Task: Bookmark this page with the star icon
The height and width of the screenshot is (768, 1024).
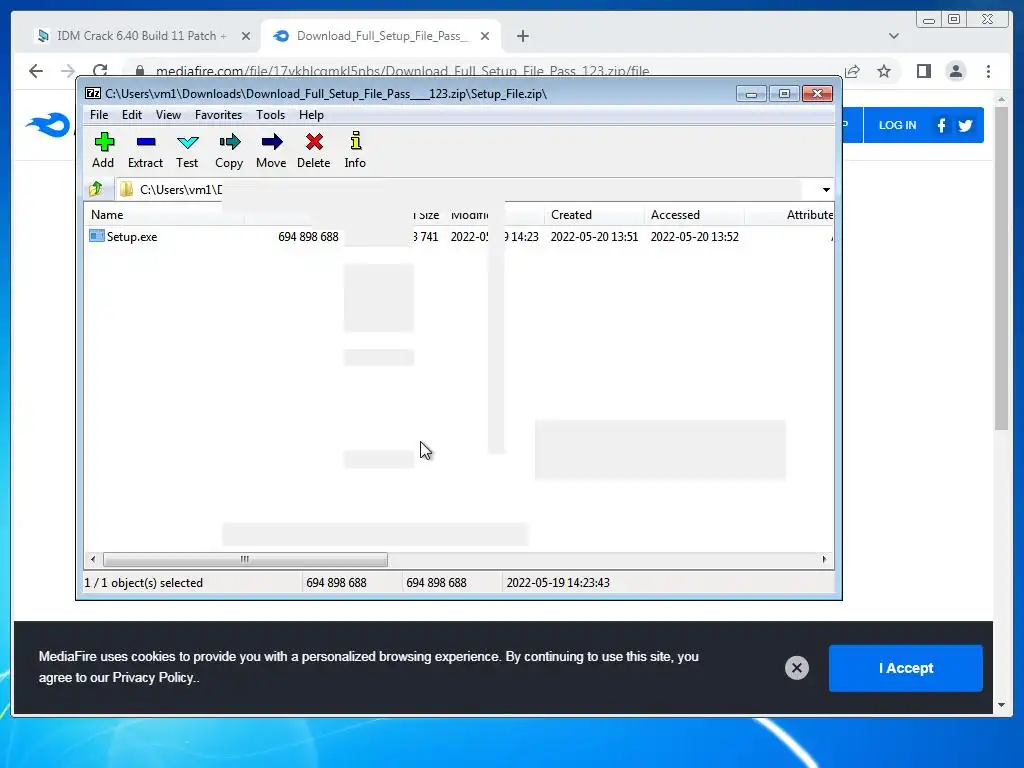Action: pyautogui.click(x=884, y=71)
